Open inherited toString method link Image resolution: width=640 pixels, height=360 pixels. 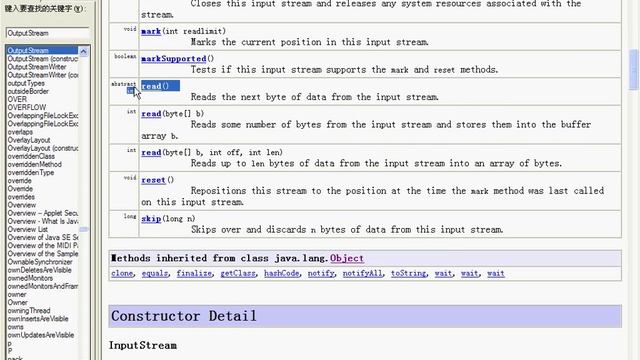pyautogui.click(x=409, y=273)
